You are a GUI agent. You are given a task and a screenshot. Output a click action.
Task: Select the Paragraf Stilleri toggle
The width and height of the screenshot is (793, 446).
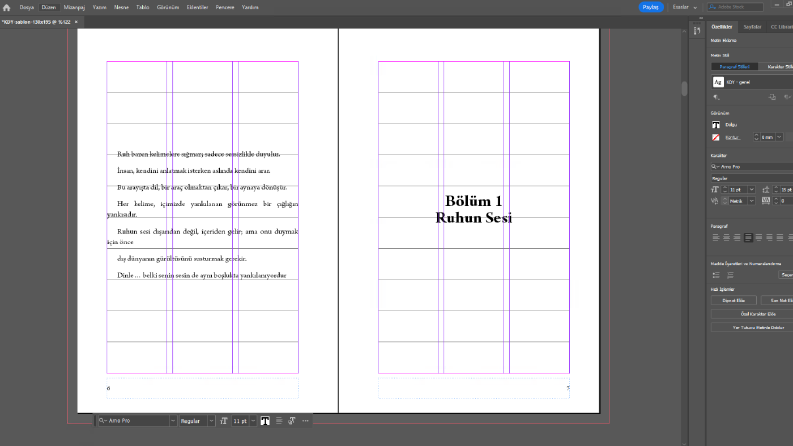[x=734, y=67]
